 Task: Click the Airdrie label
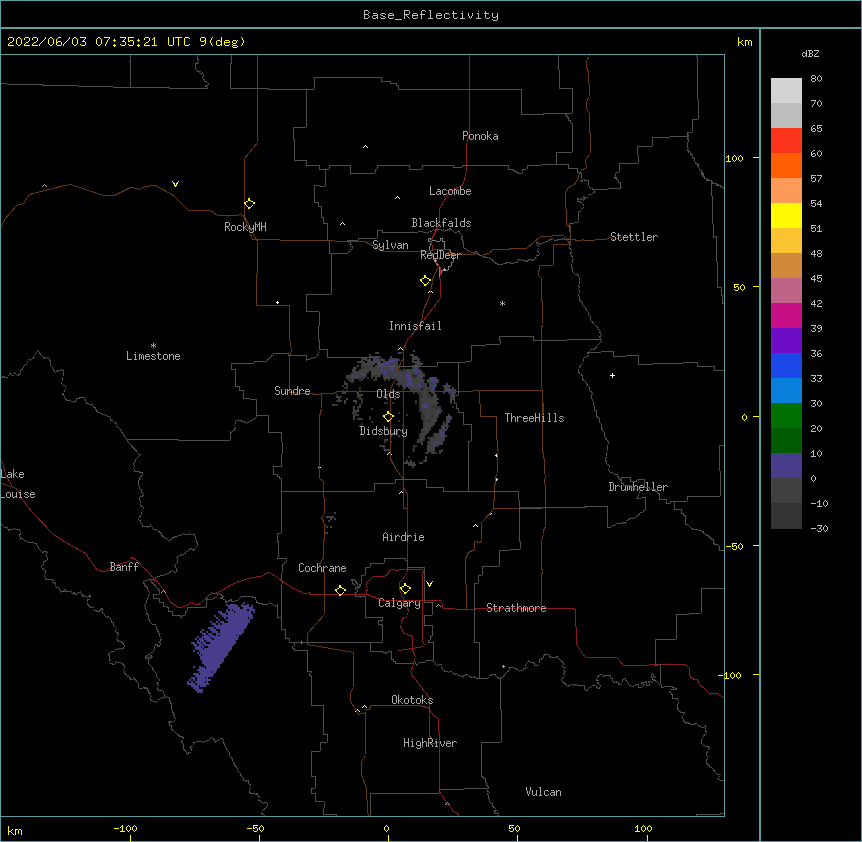point(404,537)
